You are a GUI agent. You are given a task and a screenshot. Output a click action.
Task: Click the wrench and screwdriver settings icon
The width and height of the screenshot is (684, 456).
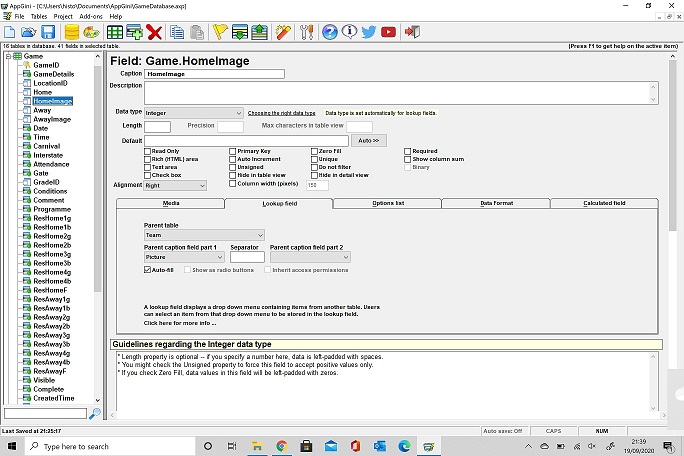(307, 32)
